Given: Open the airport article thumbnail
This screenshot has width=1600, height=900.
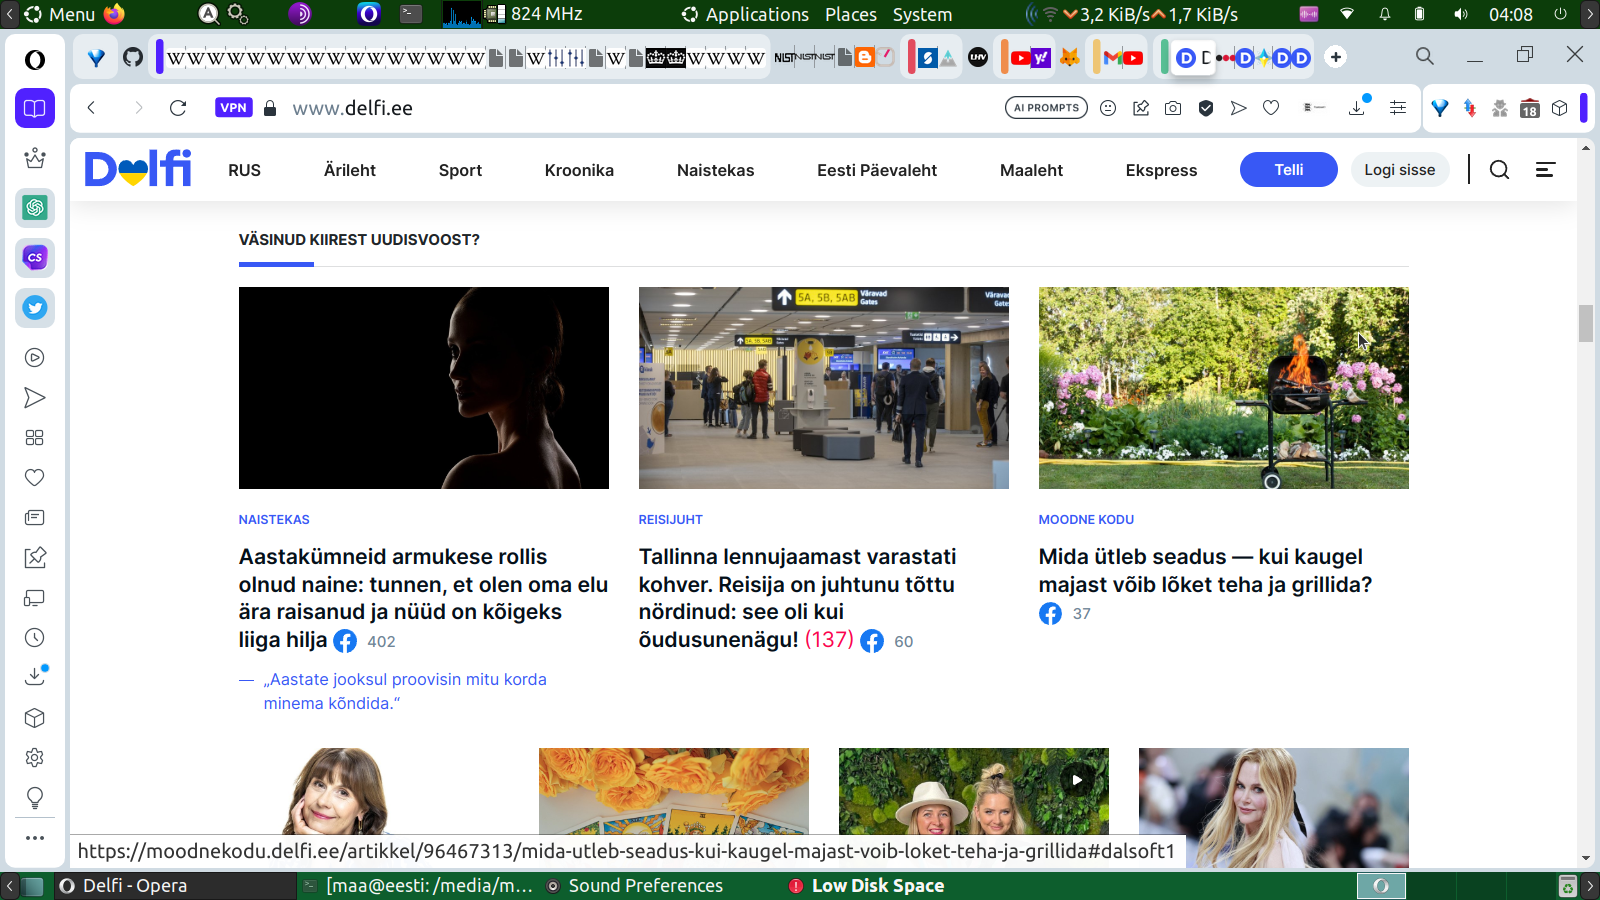Looking at the screenshot, I should [x=824, y=388].
